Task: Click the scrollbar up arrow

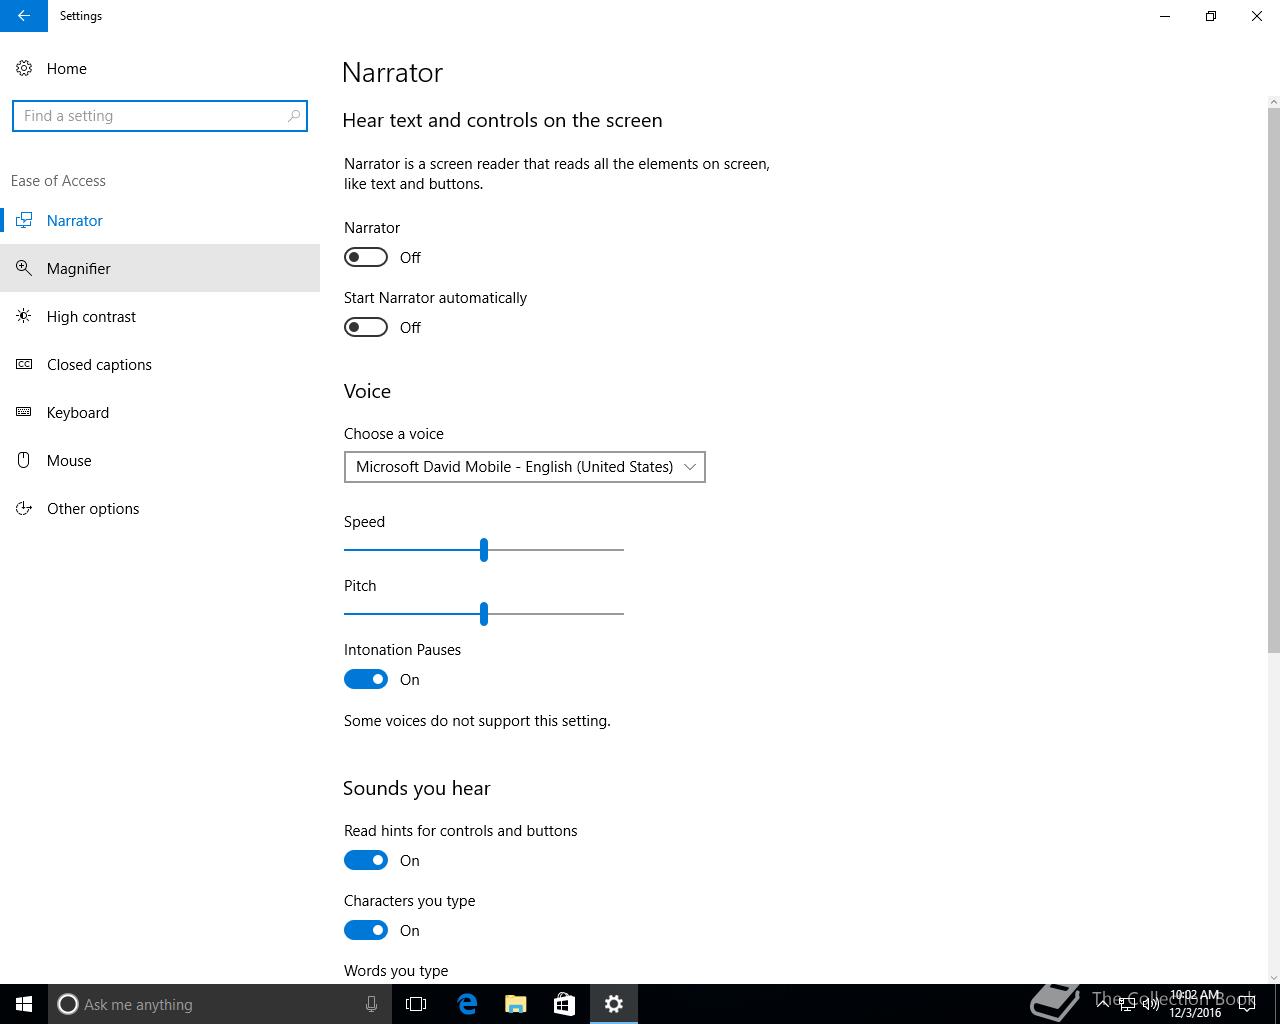Action: point(1273,101)
